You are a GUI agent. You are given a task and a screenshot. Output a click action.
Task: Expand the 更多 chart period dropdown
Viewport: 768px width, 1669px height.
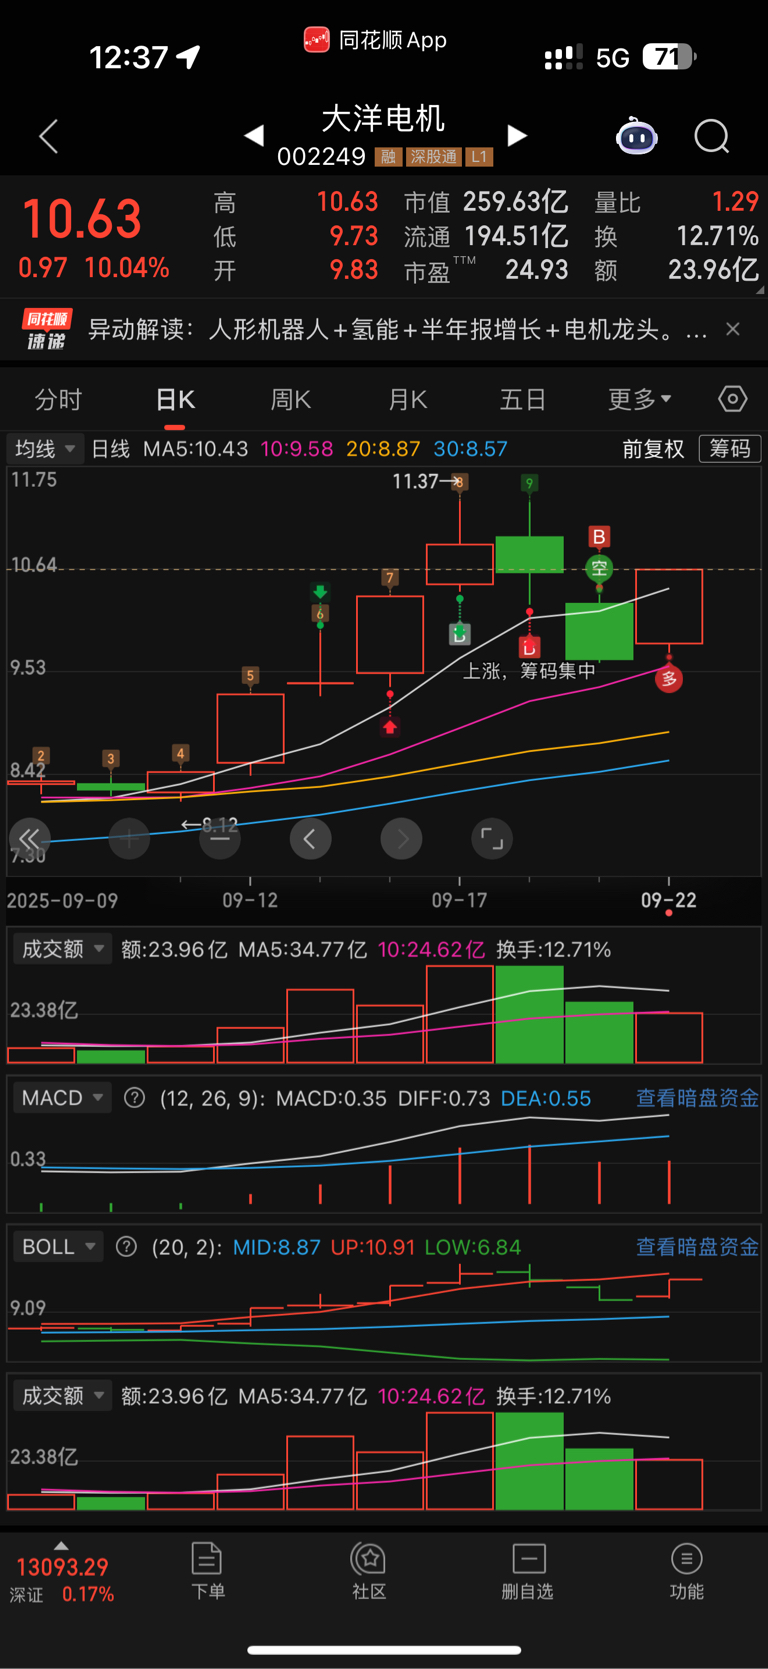640,400
